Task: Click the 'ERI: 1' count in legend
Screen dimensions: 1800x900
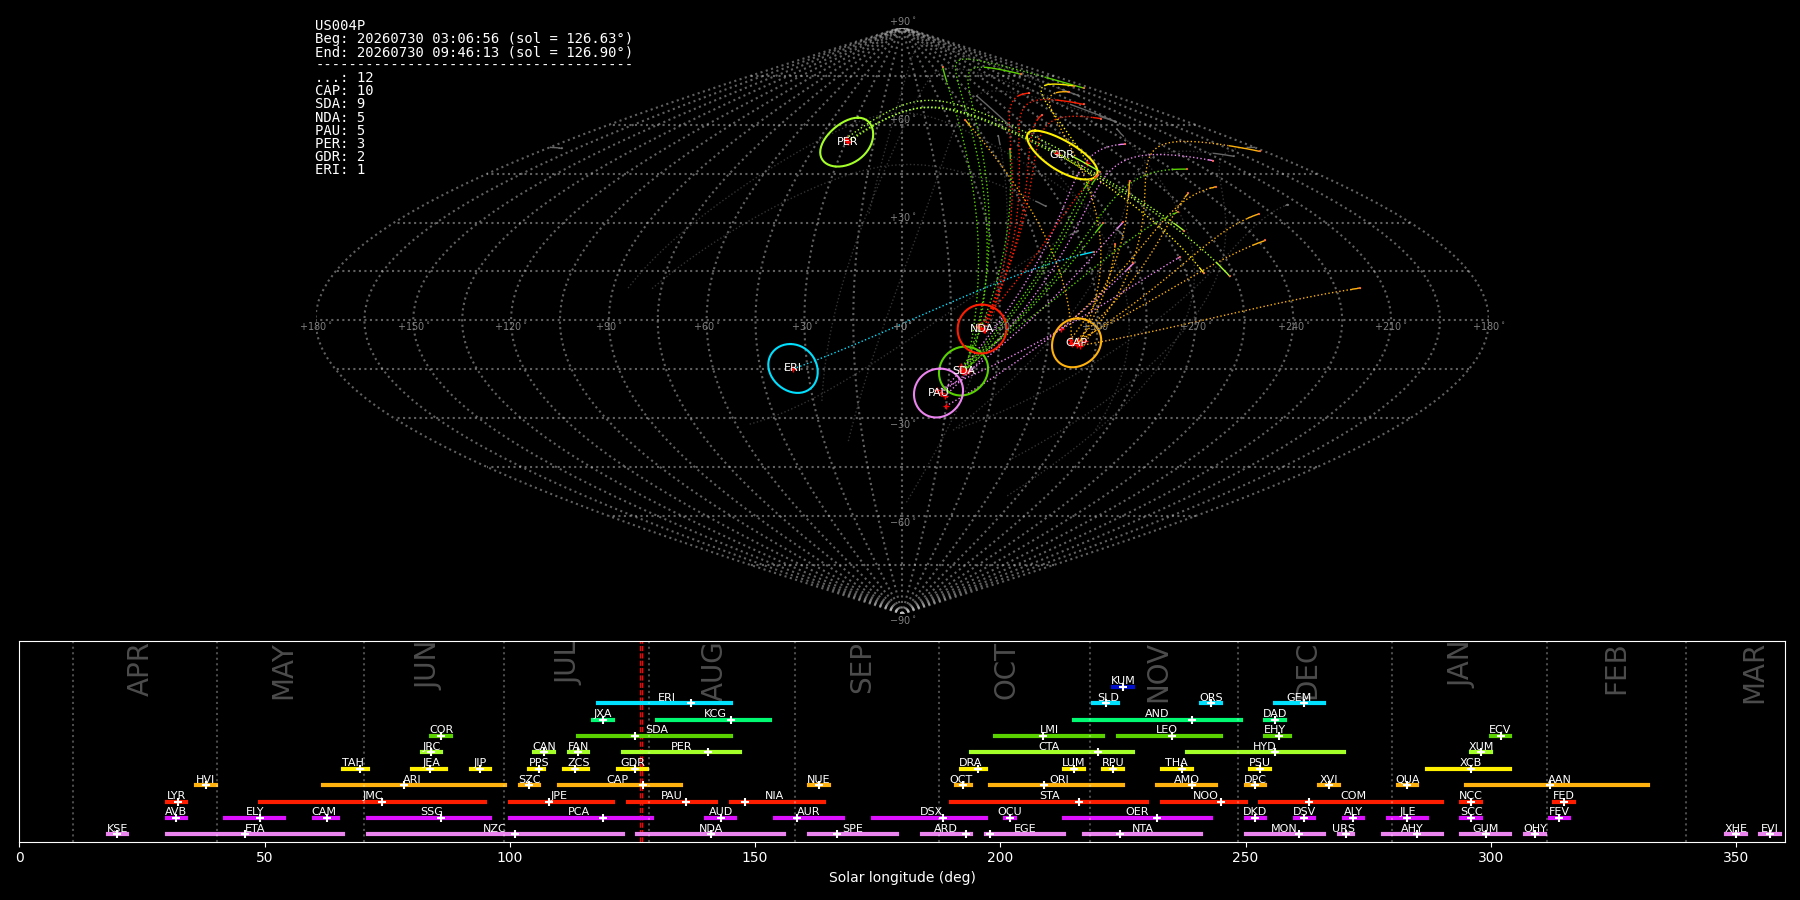Action: pyautogui.click(x=340, y=170)
